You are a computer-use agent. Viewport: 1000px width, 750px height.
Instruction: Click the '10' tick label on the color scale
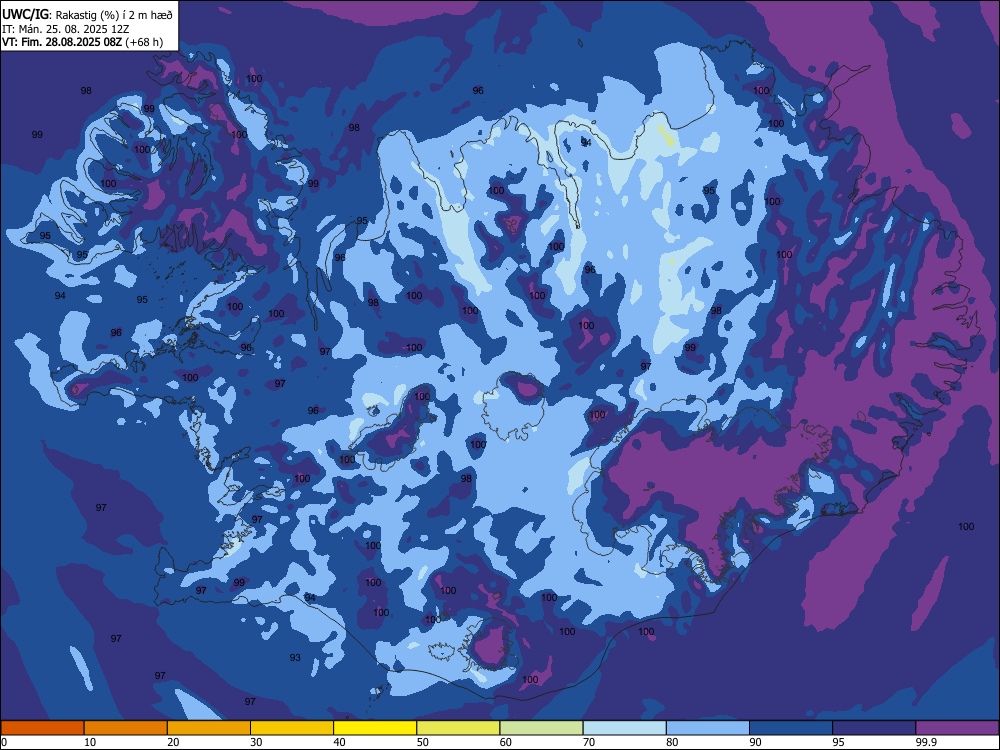coord(90,742)
